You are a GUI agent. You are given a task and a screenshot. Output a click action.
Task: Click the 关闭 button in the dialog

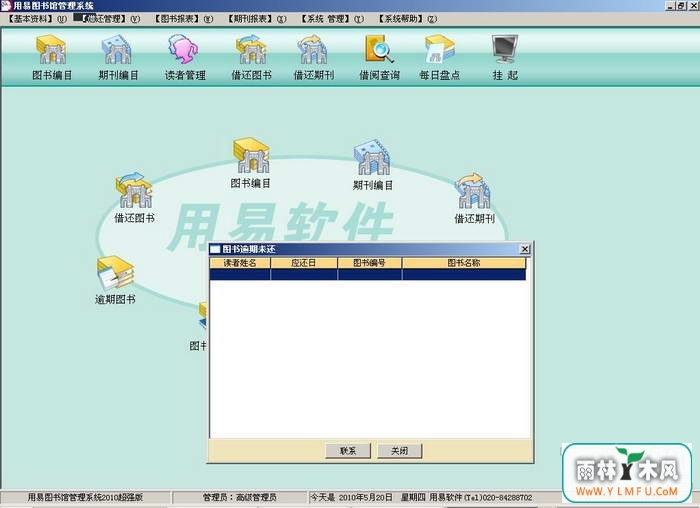coord(400,450)
